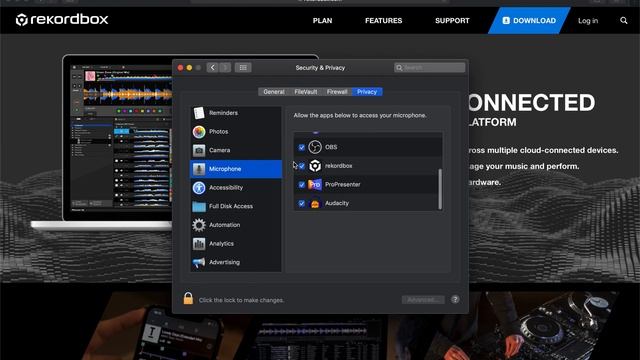Click the Audacity app icon

(x=315, y=203)
